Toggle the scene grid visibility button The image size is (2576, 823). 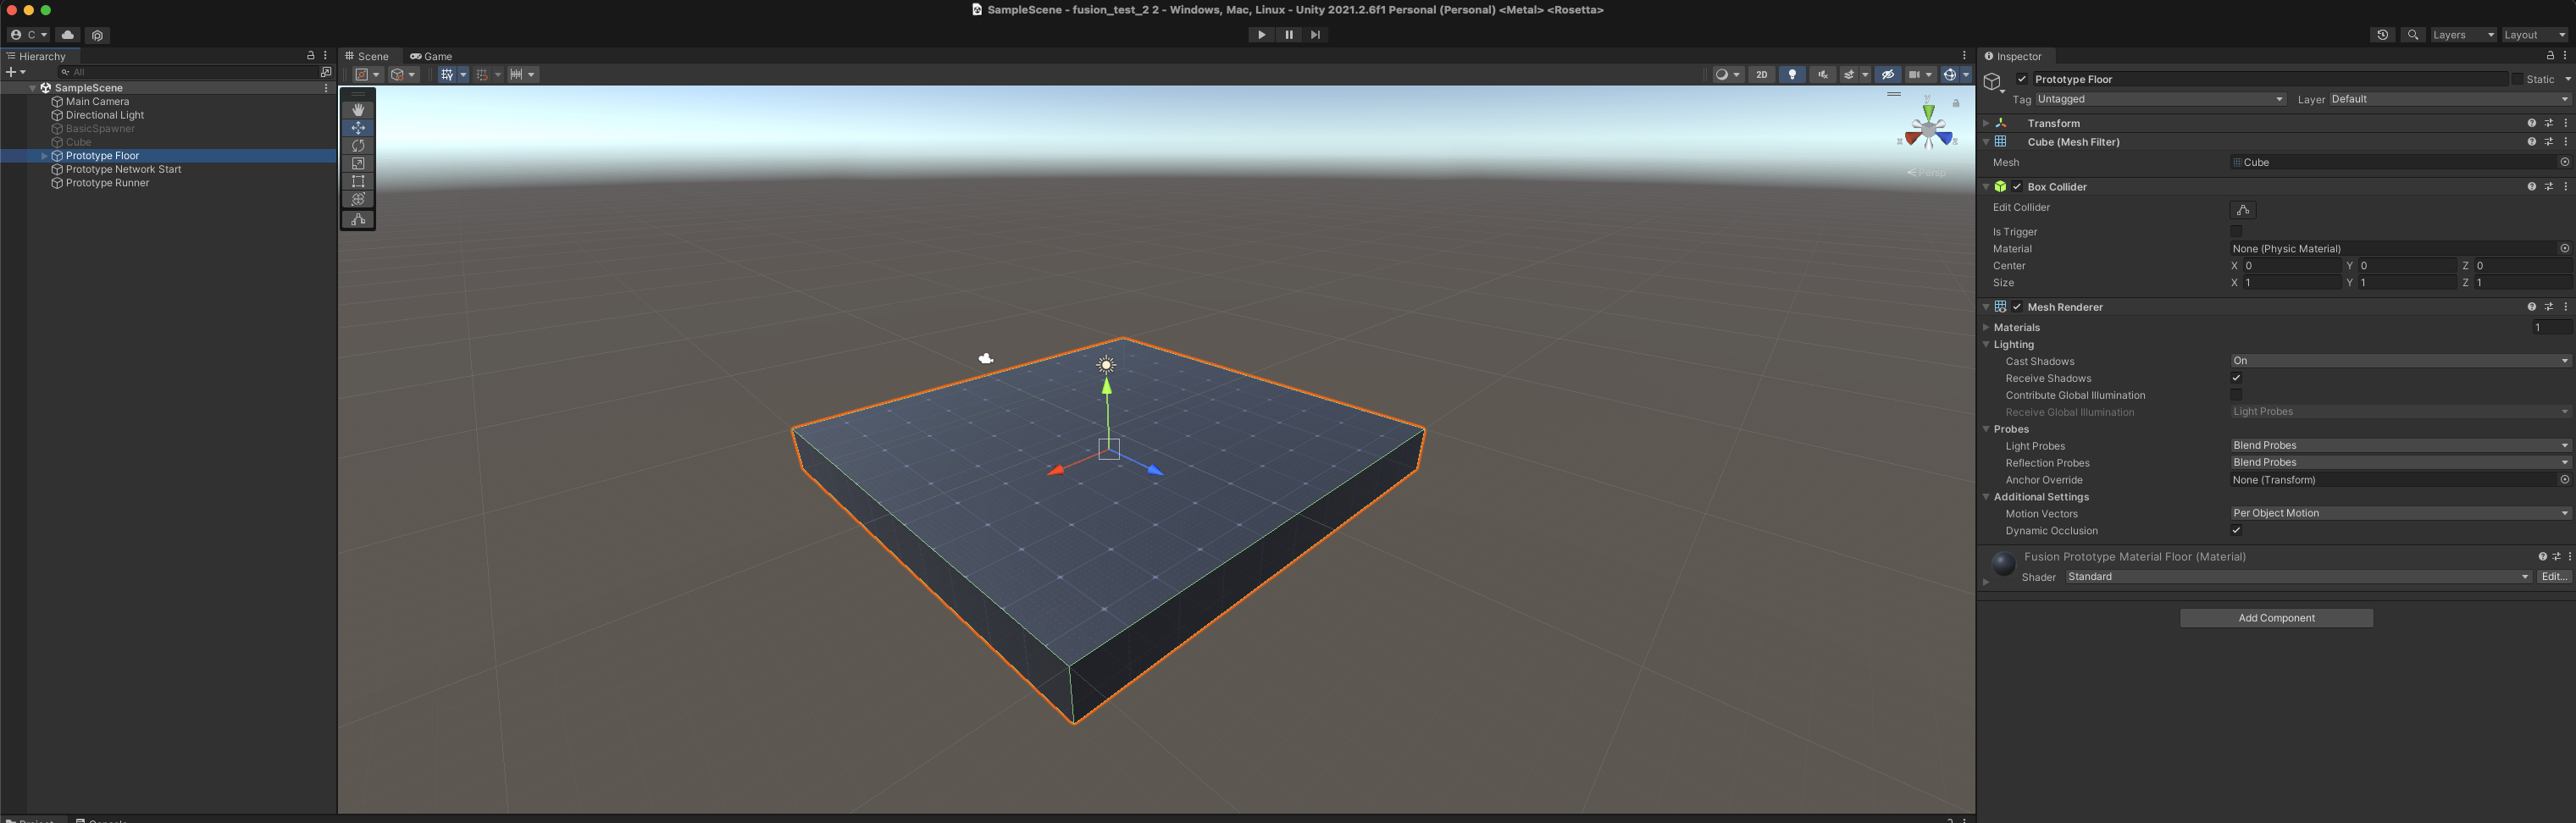pos(447,74)
